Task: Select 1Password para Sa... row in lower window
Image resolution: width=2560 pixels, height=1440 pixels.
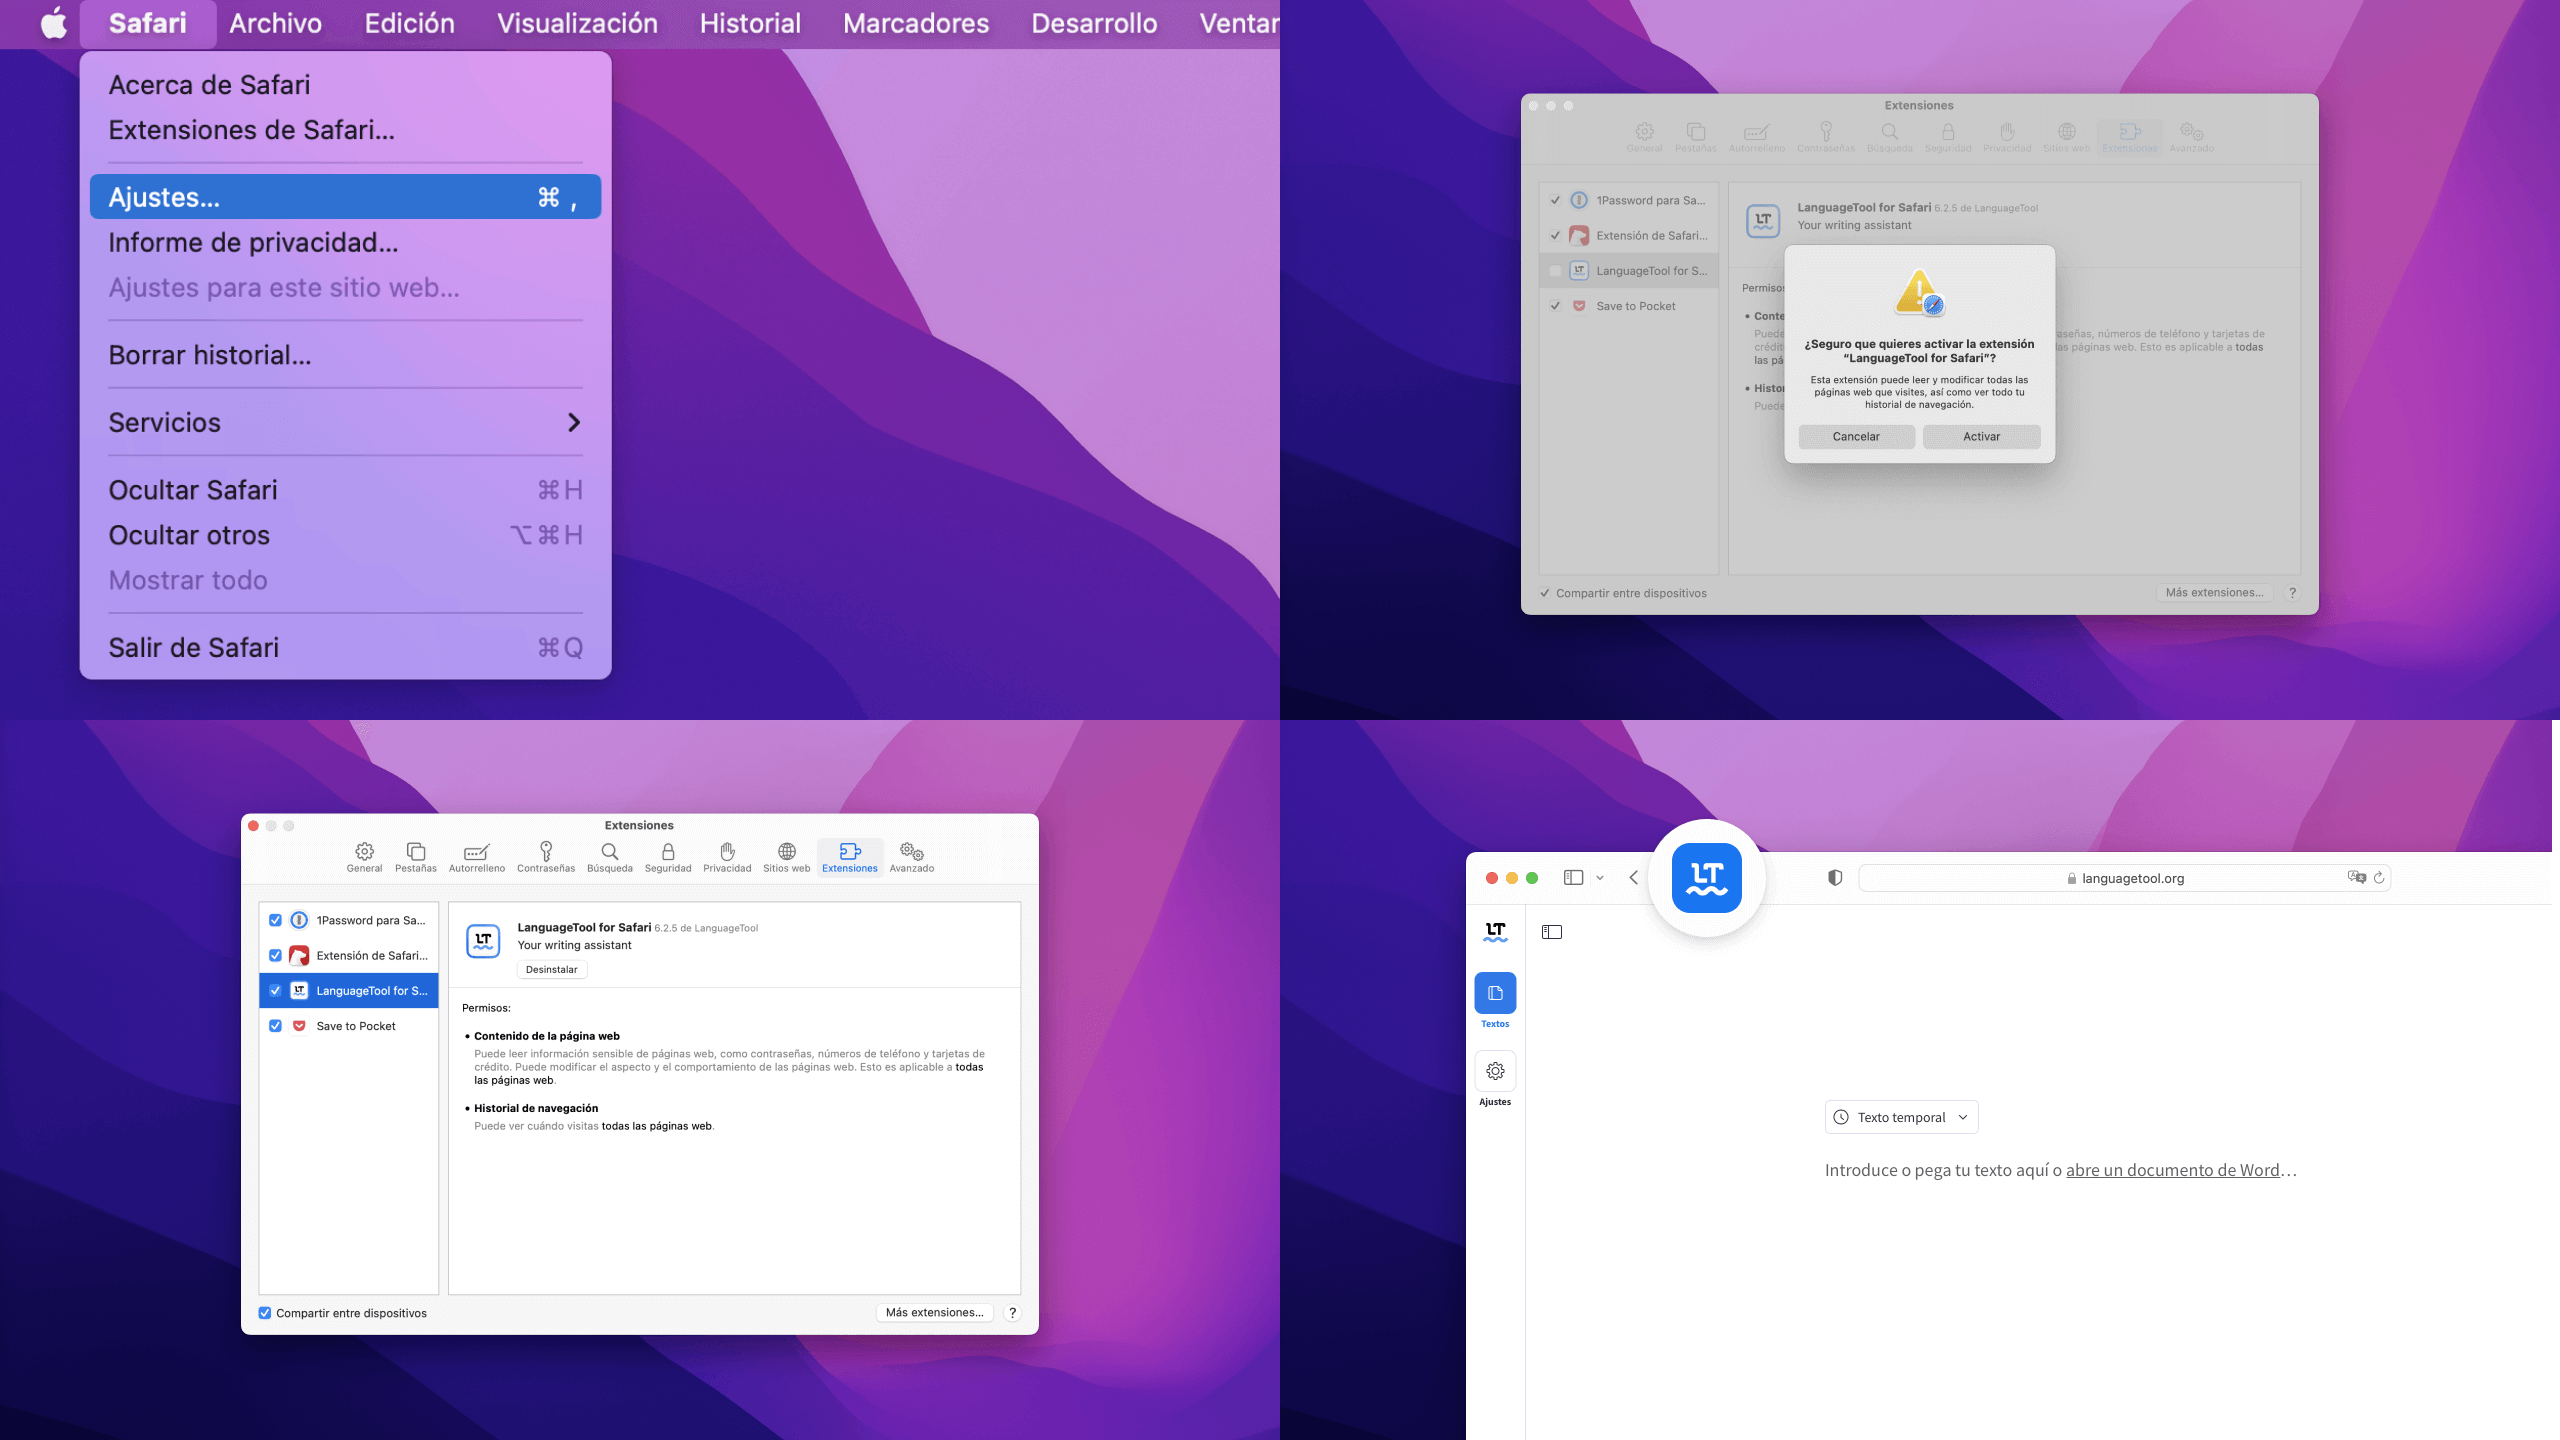Action: tap(349, 920)
